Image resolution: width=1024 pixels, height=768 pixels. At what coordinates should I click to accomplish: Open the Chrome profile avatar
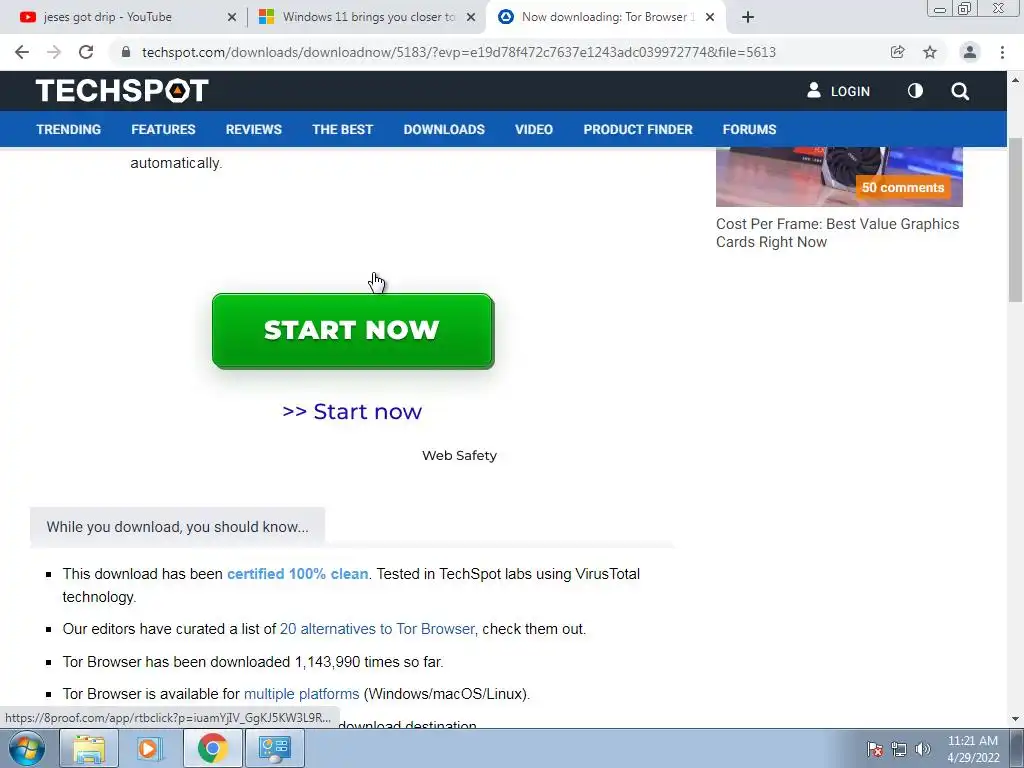970,52
